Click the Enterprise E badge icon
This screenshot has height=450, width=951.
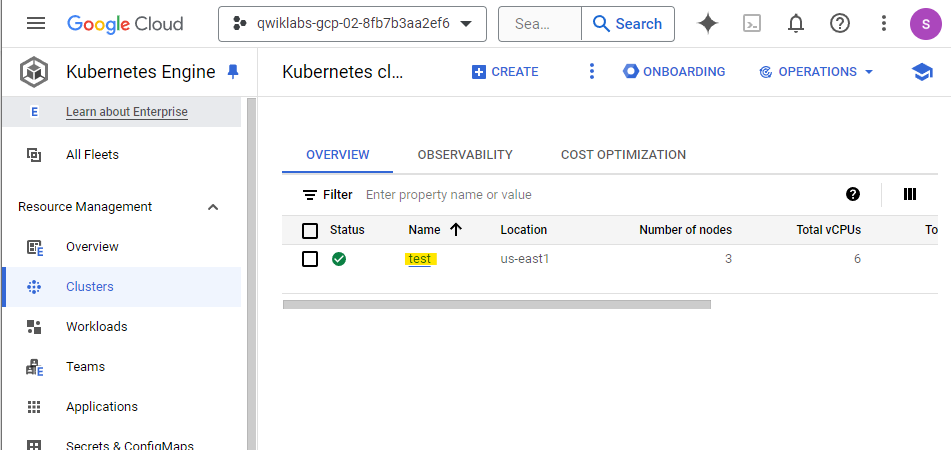(34, 112)
